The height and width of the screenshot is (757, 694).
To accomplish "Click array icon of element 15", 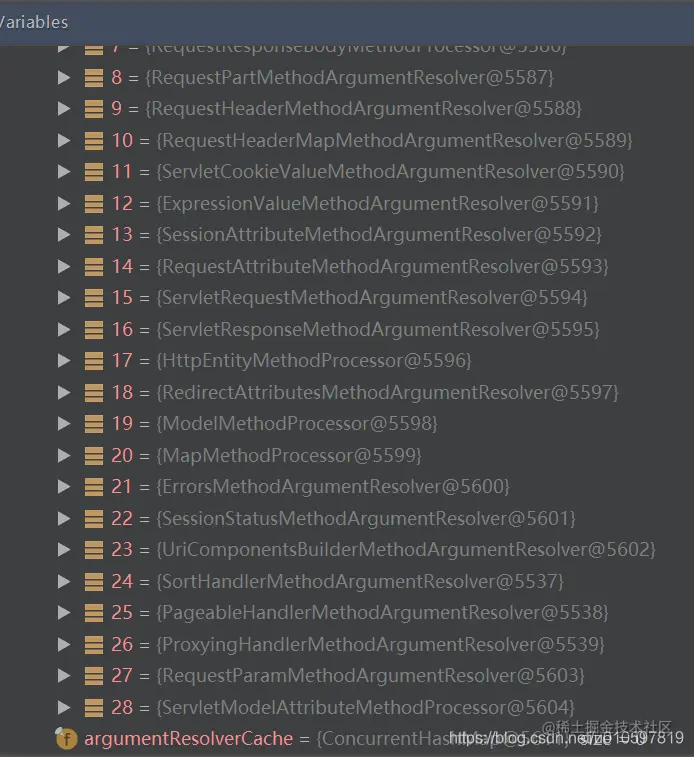I will [x=94, y=298].
